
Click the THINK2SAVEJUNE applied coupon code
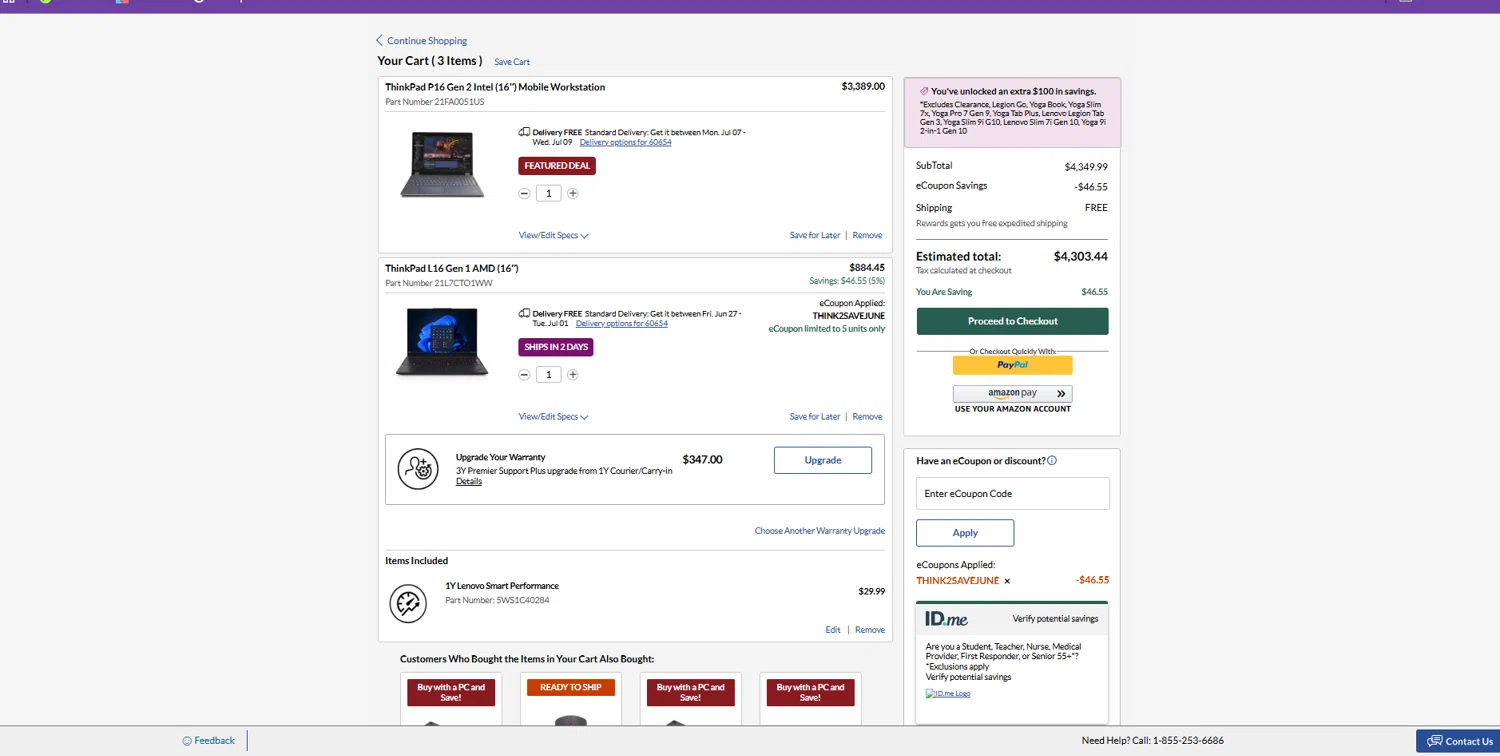(957, 581)
